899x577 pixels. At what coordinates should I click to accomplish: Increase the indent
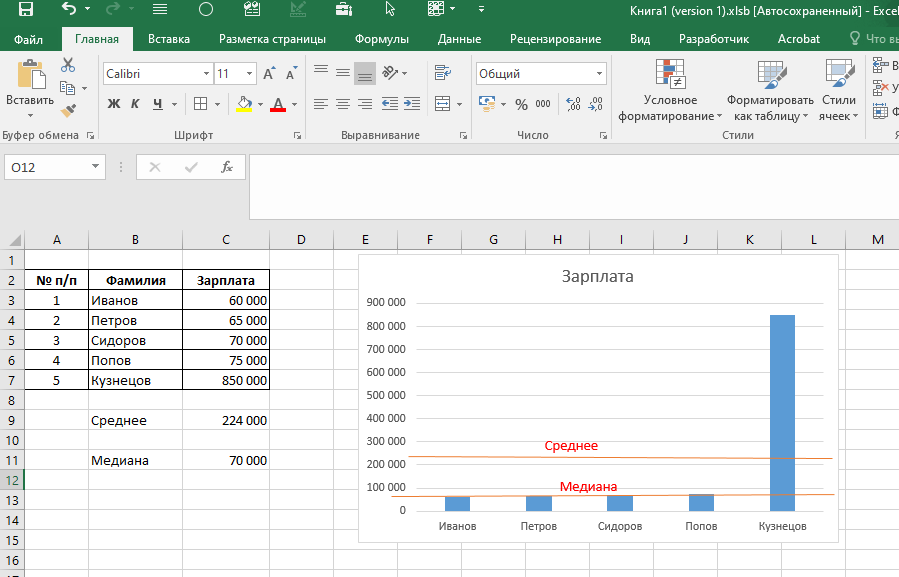(x=412, y=104)
